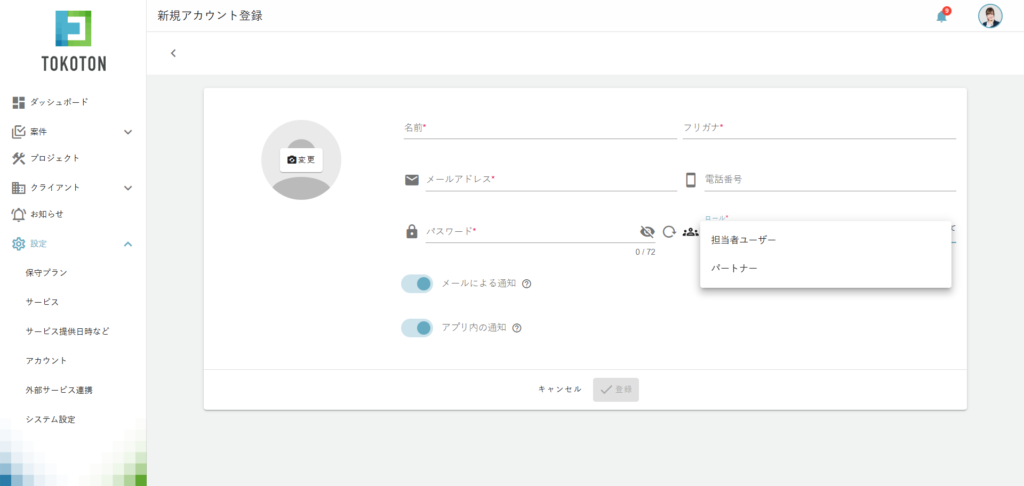Collapse the 設定 sidebar section
The image size is (1024, 486).
pyautogui.click(x=127, y=243)
